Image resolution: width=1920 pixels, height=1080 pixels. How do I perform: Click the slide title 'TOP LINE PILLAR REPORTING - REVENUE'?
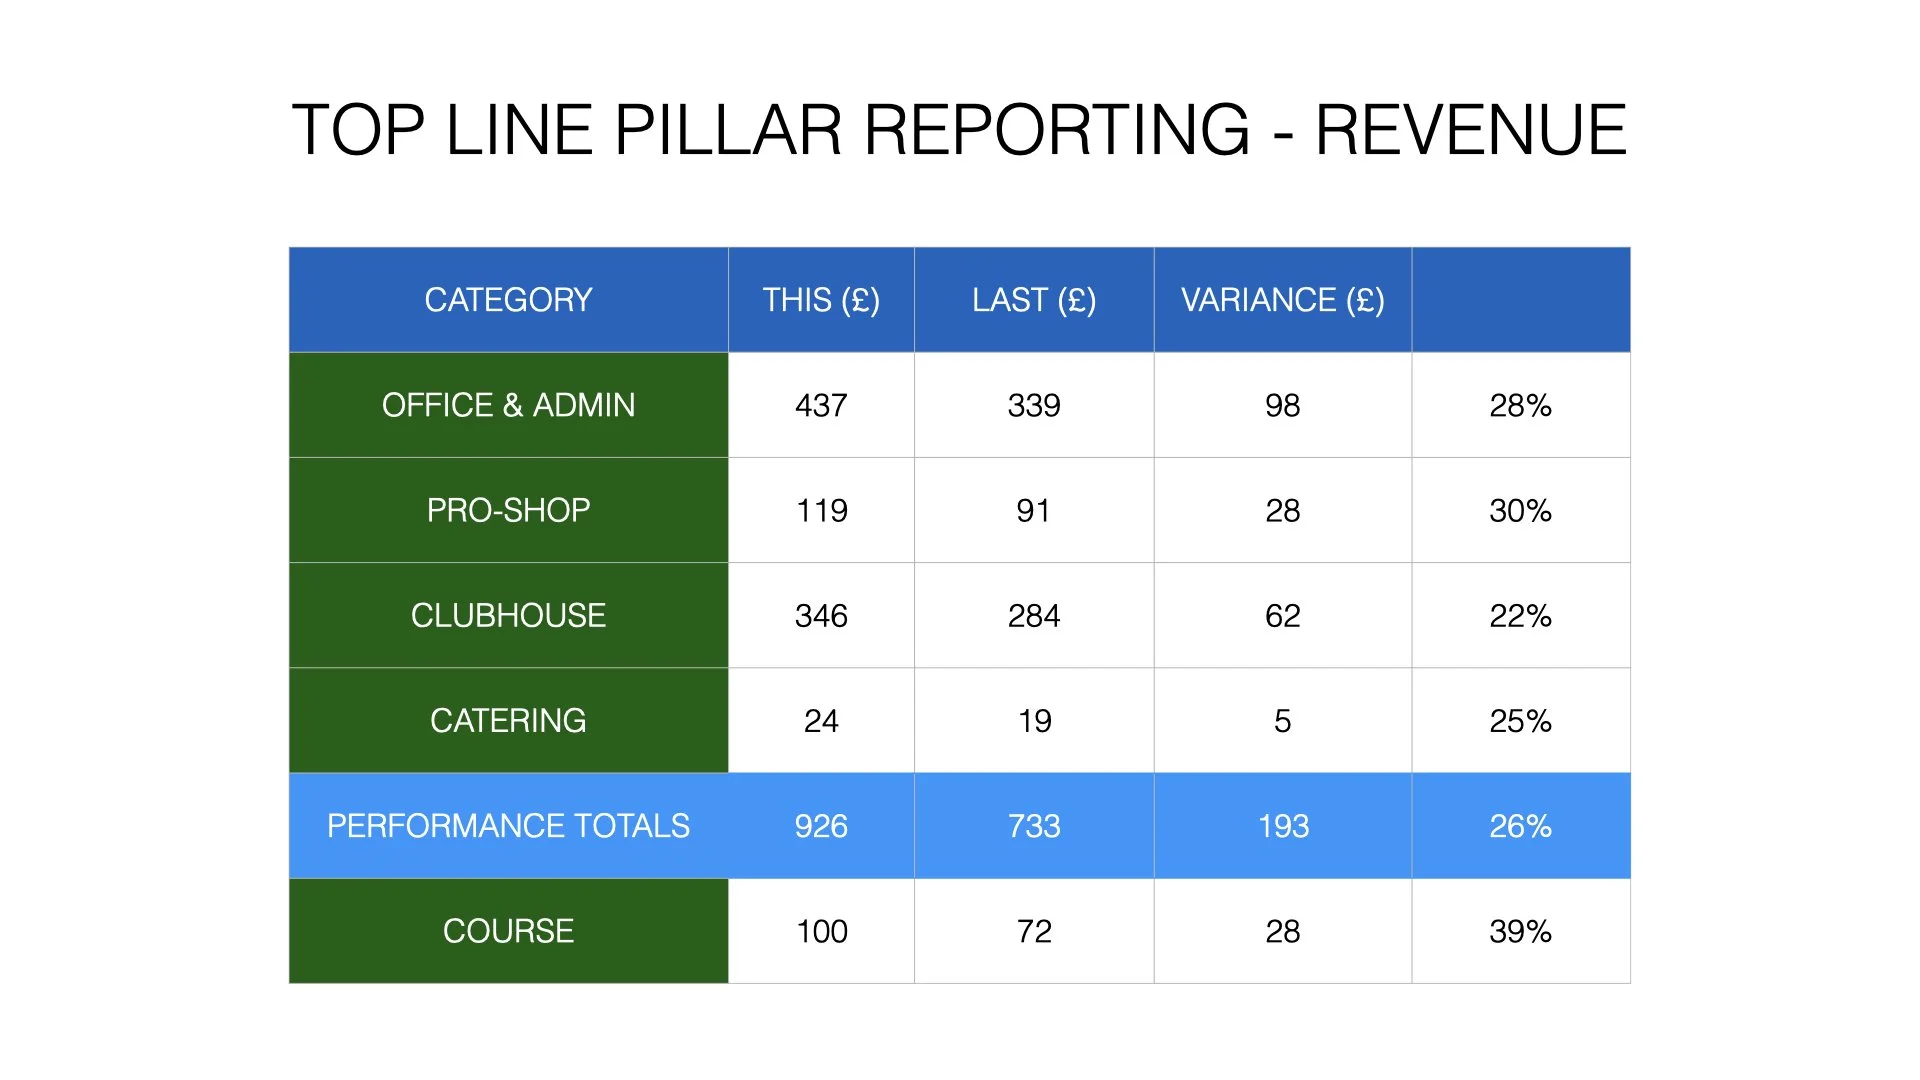[x=958, y=130]
